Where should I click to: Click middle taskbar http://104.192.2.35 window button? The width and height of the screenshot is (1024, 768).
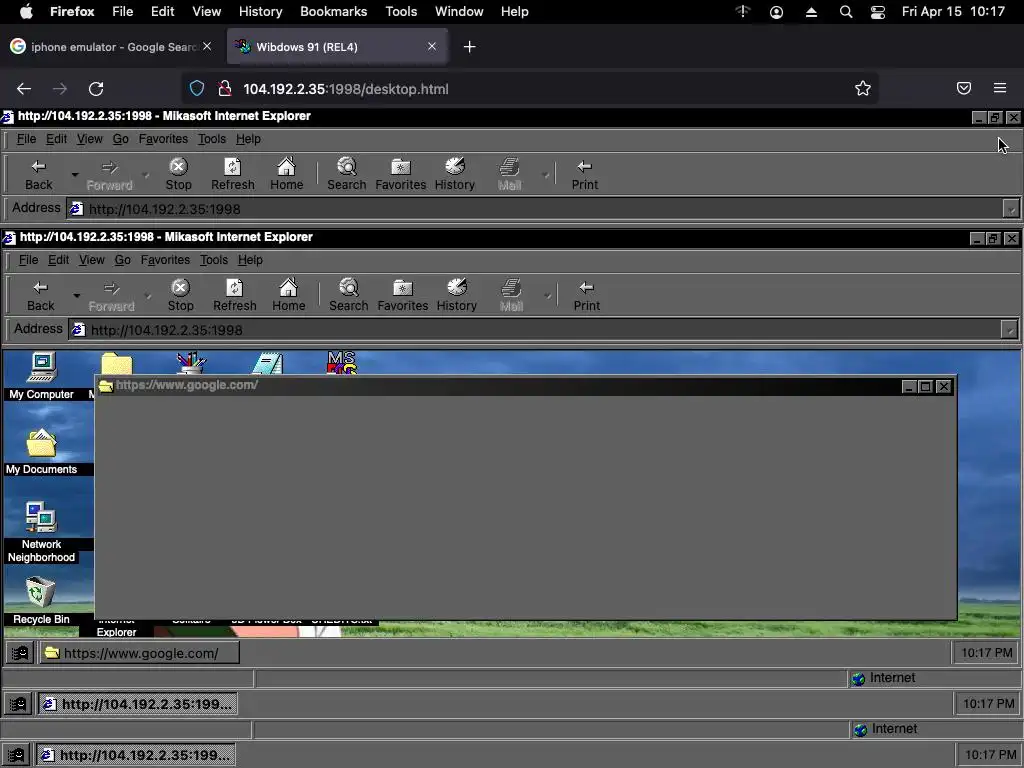137,704
